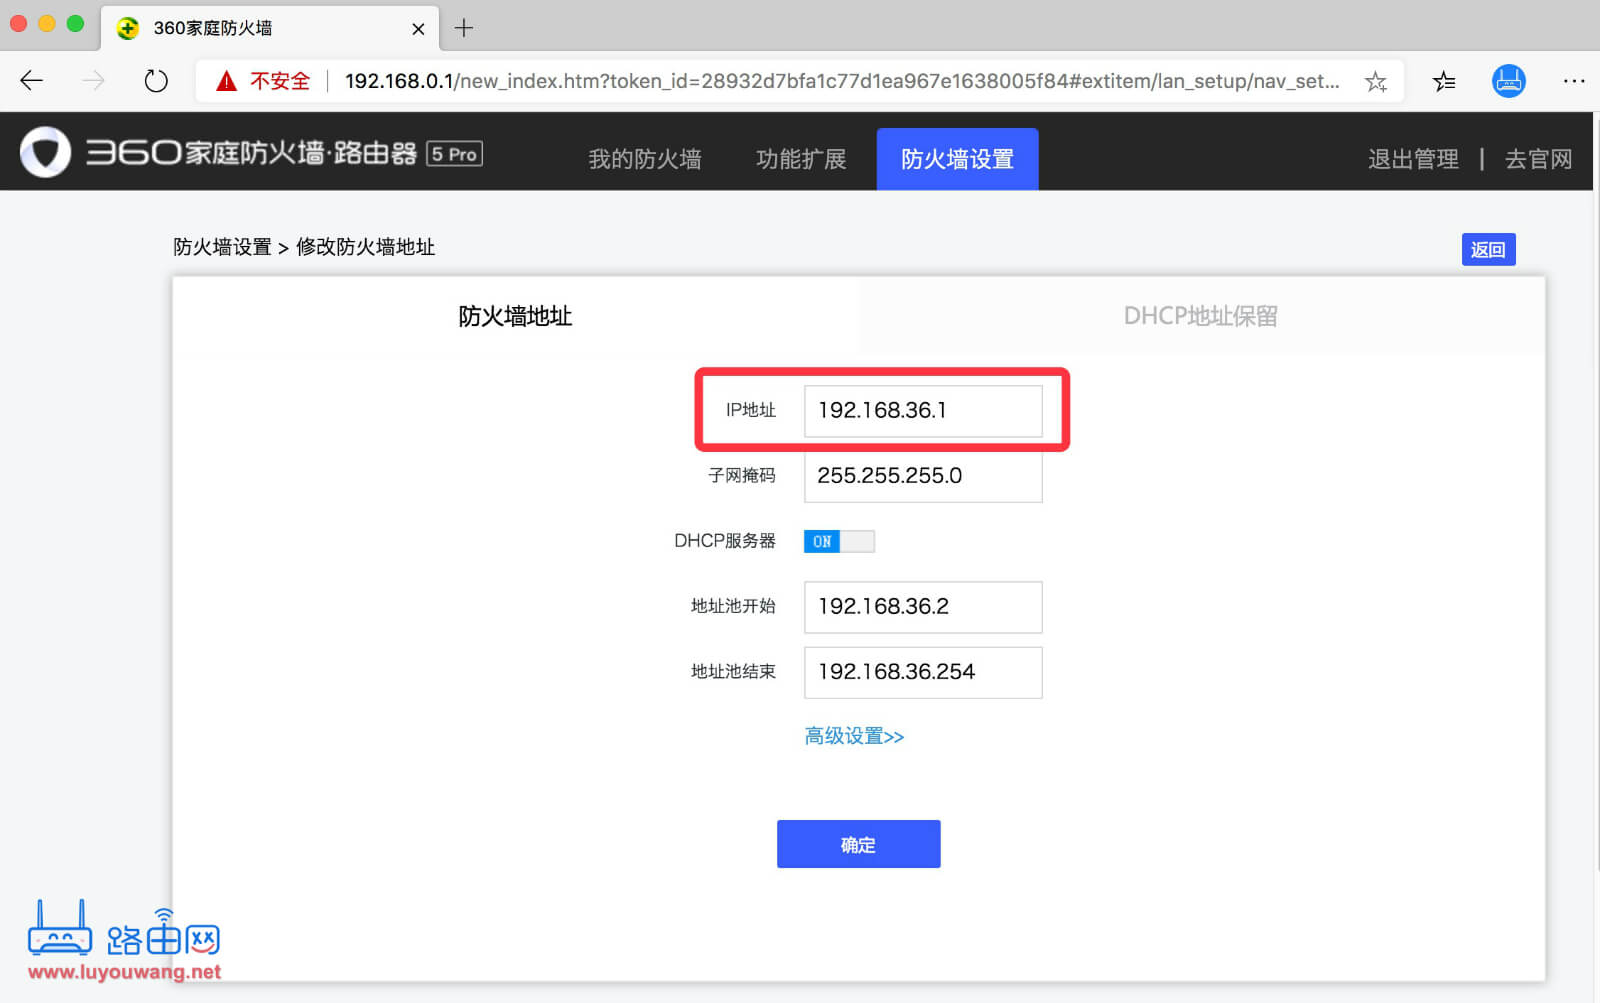Click the star to bookmark this page
Image resolution: width=1600 pixels, height=1003 pixels.
1377,81
